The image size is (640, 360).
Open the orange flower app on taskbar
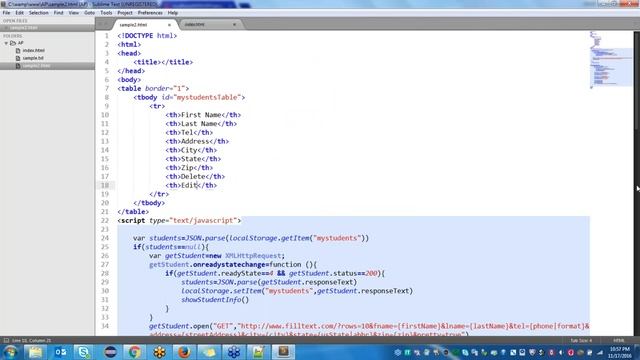click(x=160, y=352)
